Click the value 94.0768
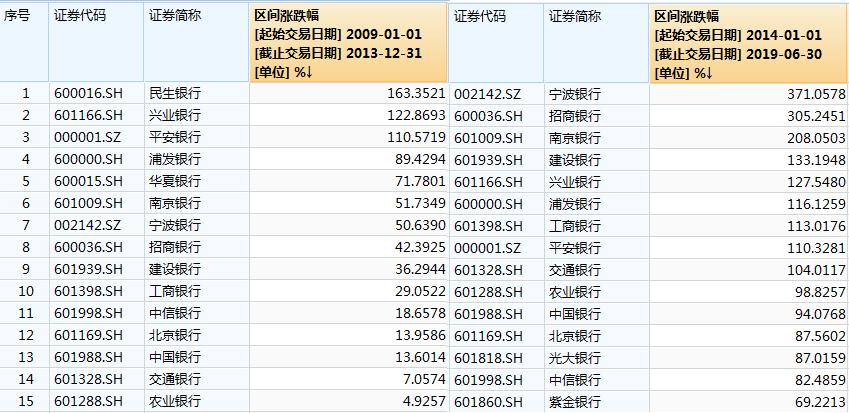Screen dimensions: 849x413 (820, 314)
